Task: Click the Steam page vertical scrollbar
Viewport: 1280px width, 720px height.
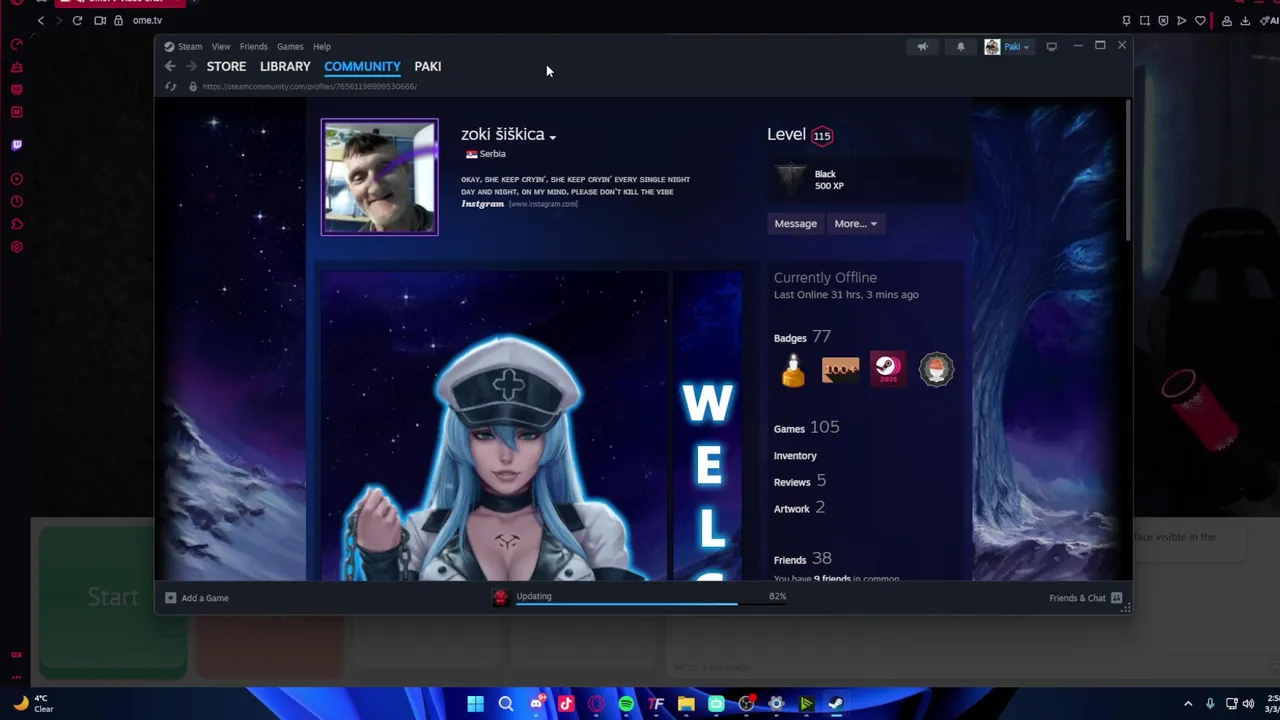Action: [x=1127, y=170]
